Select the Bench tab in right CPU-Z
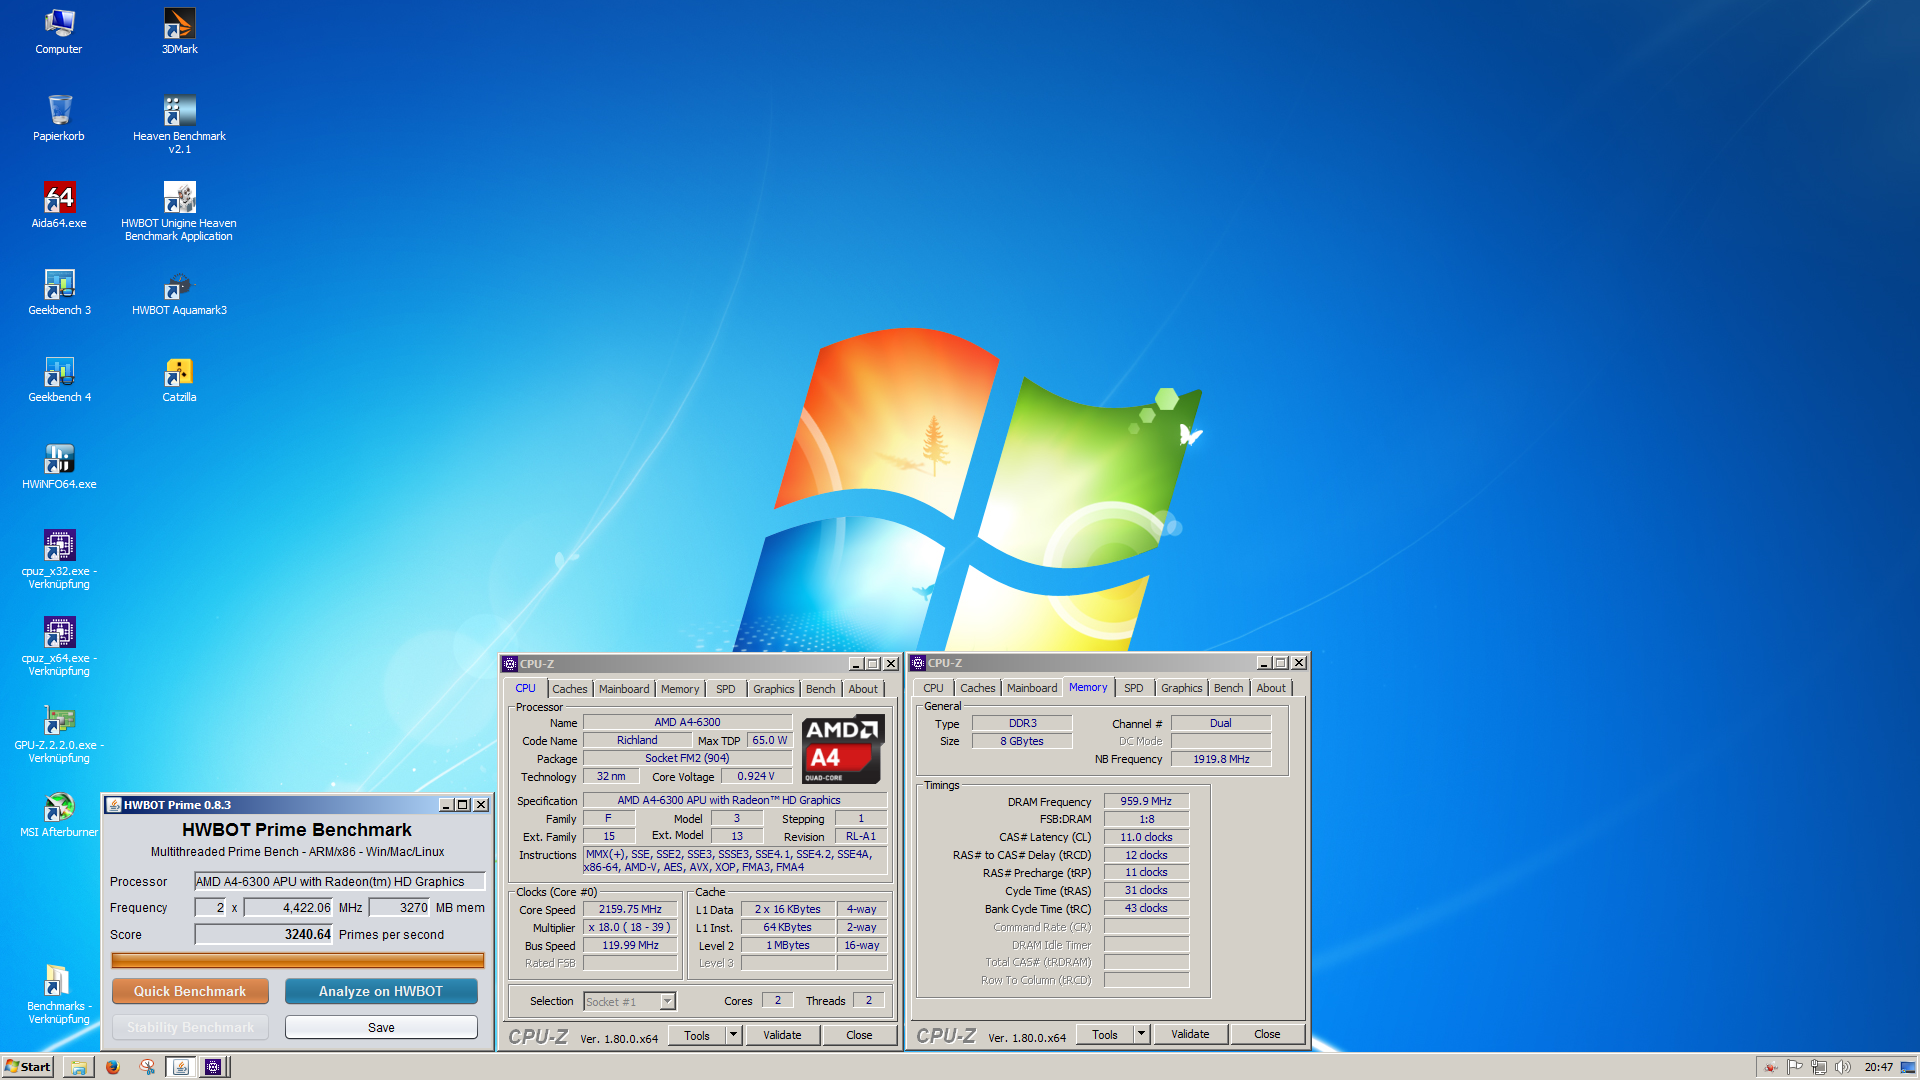This screenshot has height=1080, width=1920. coord(1229,688)
